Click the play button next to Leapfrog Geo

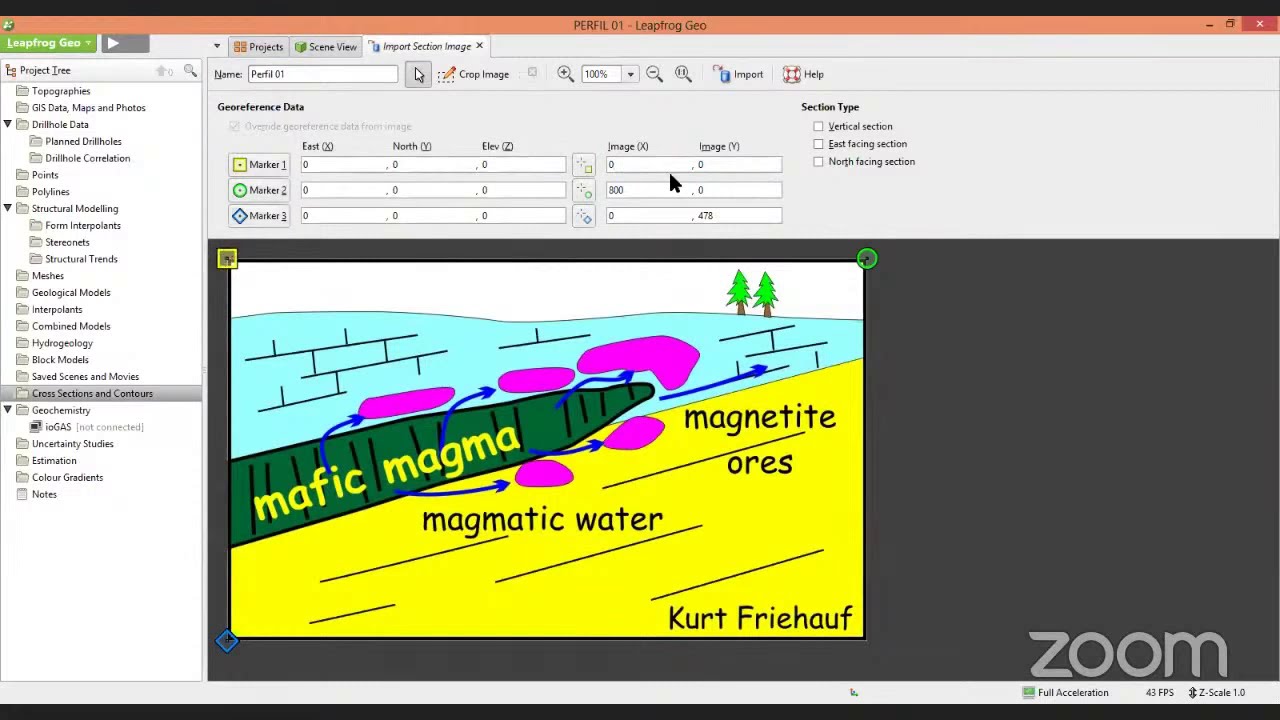tap(113, 43)
